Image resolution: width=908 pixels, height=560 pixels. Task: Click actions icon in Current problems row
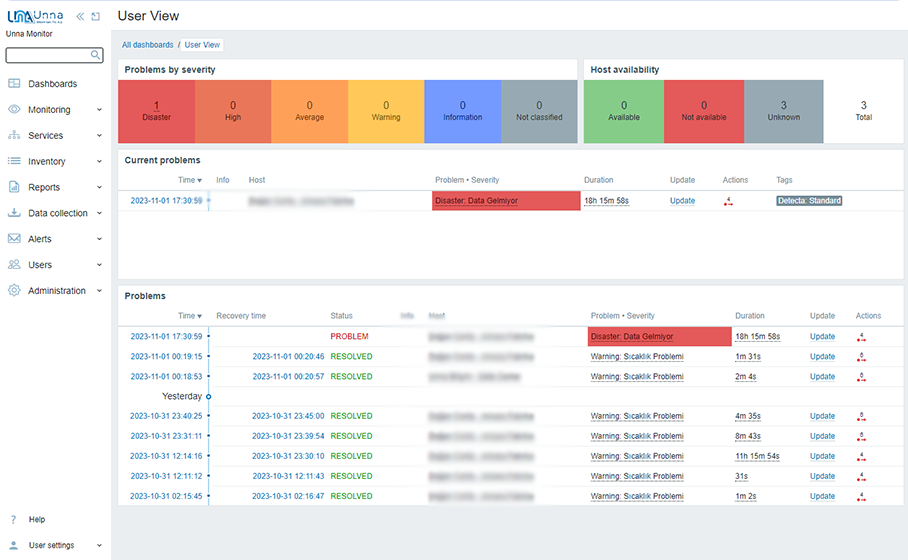728,201
